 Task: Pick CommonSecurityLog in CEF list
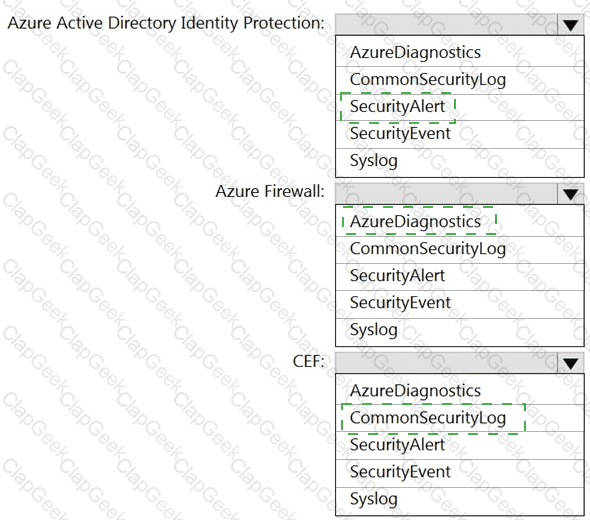tap(459, 418)
